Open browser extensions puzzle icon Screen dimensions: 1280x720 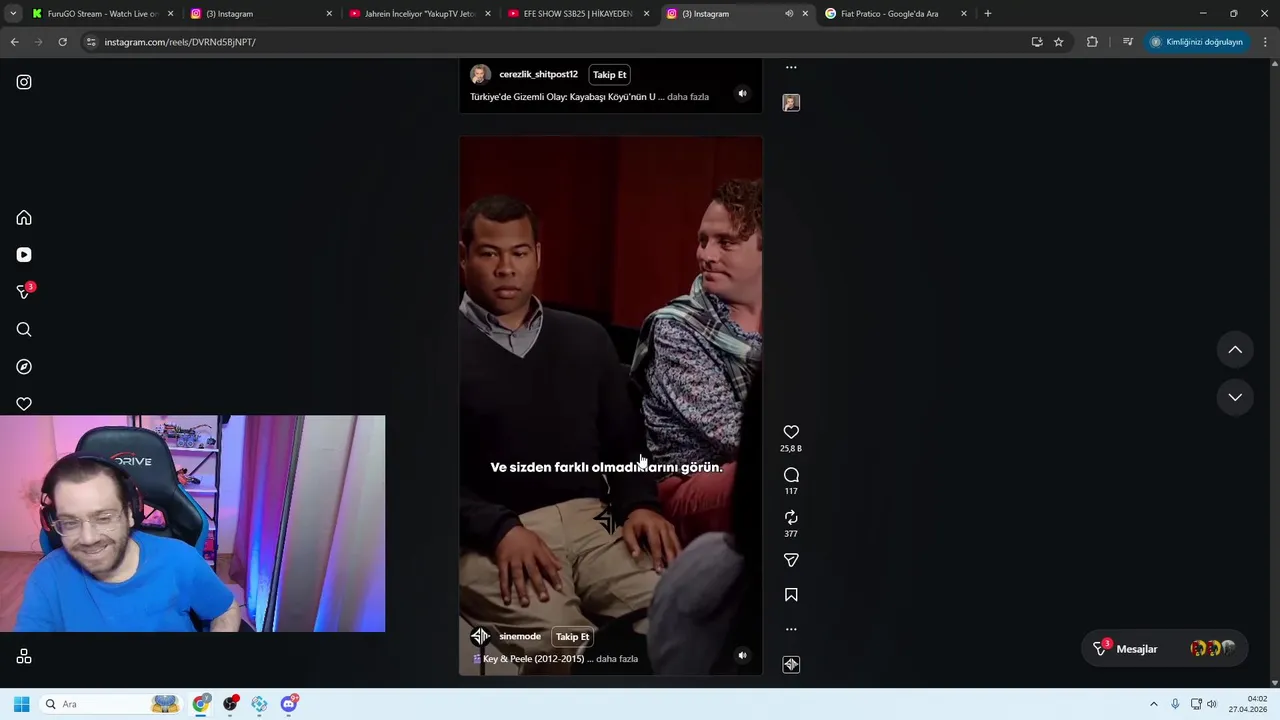pos(1092,42)
